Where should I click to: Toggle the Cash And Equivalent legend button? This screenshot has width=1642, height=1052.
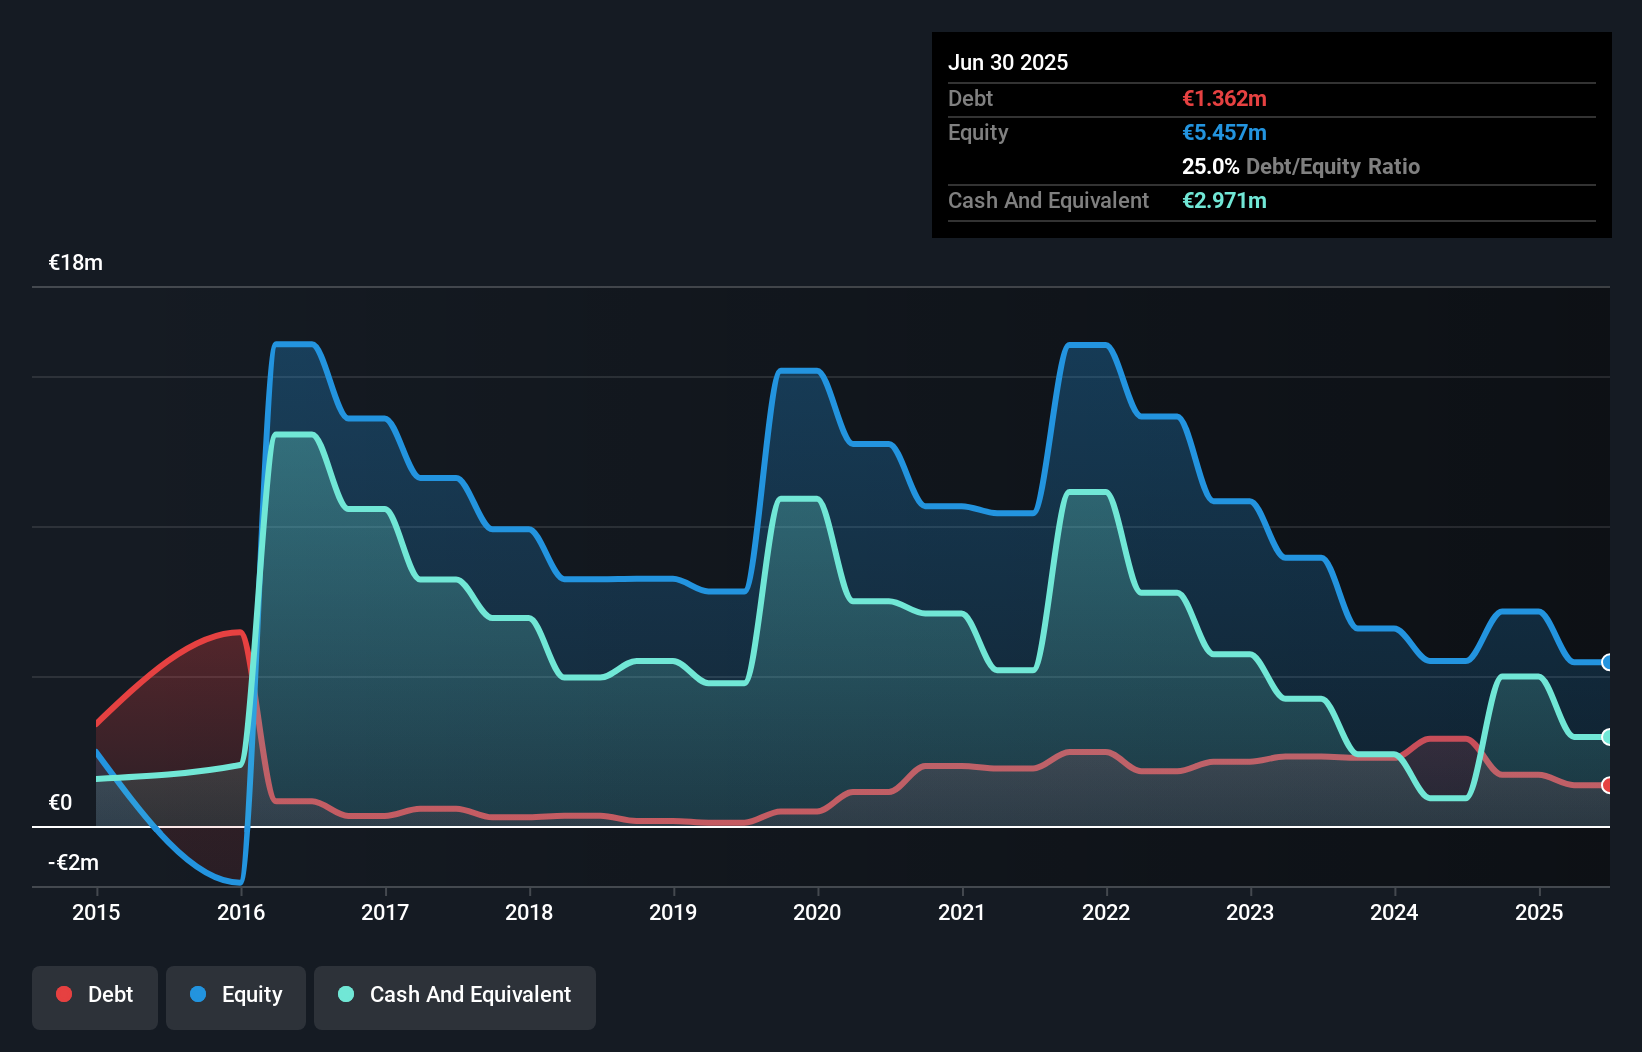pyautogui.click(x=455, y=996)
